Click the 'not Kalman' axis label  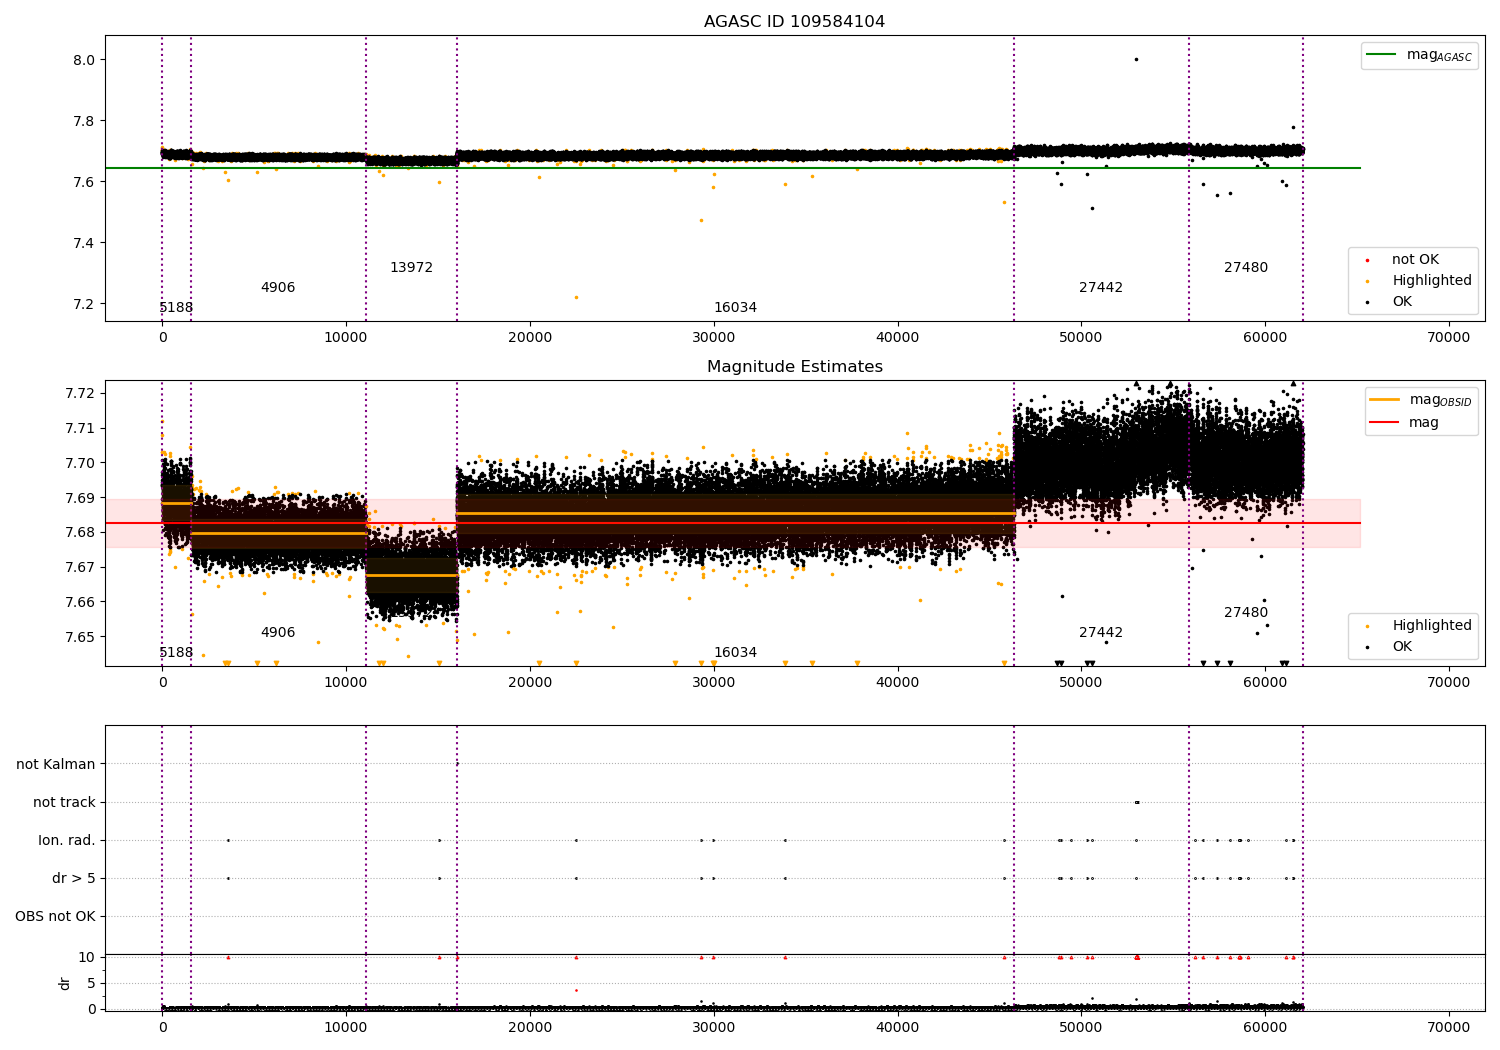(x=56, y=764)
